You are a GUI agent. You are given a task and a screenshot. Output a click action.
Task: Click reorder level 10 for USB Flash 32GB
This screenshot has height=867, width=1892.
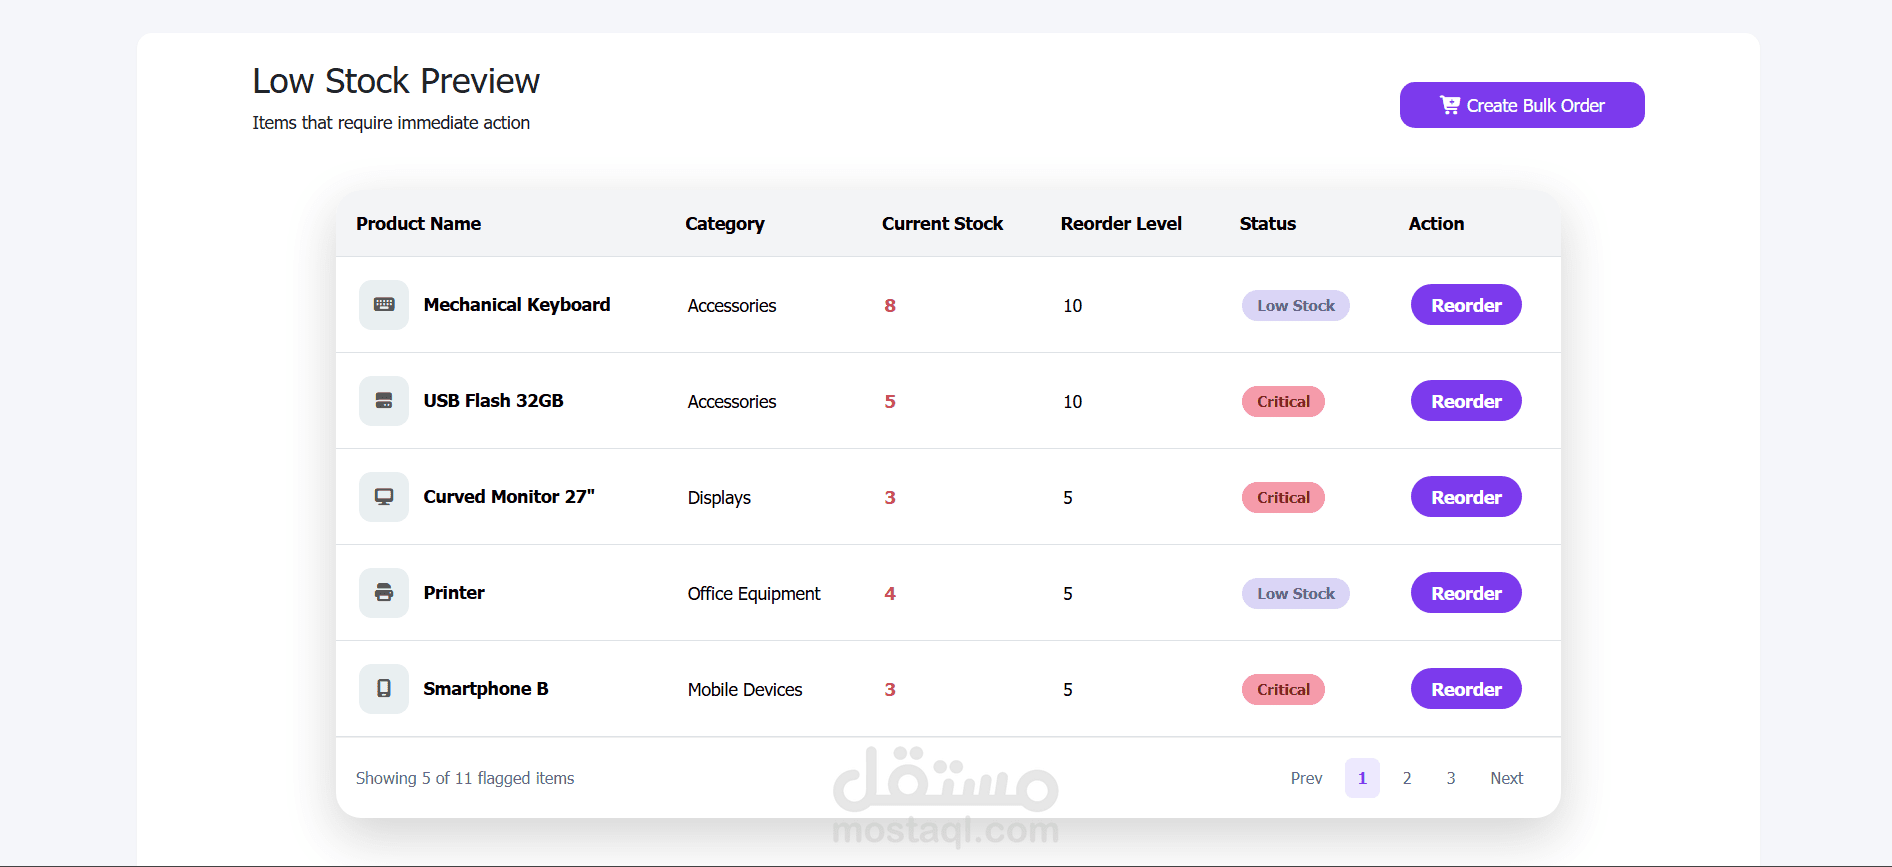coord(1073,402)
